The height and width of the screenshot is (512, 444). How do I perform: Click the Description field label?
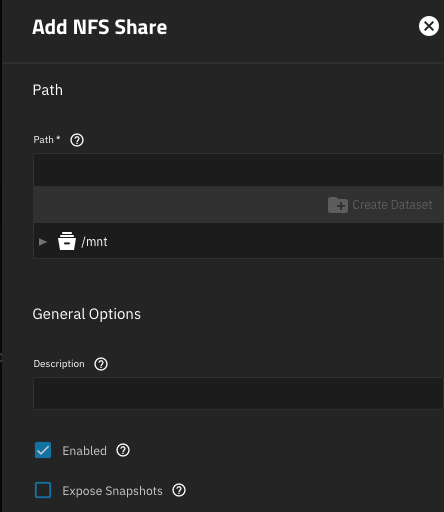pos(59,364)
